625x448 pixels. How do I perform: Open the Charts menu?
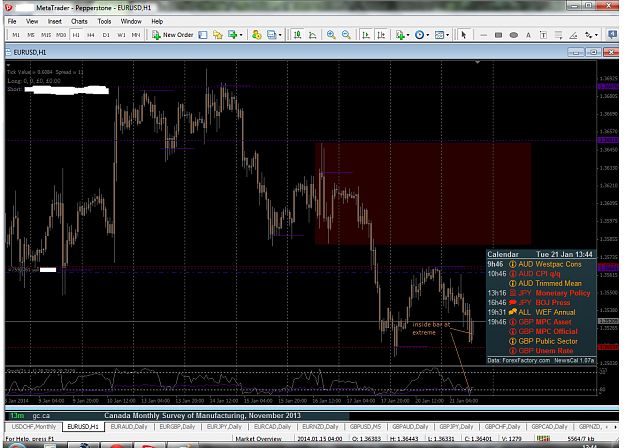tap(79, 22)
